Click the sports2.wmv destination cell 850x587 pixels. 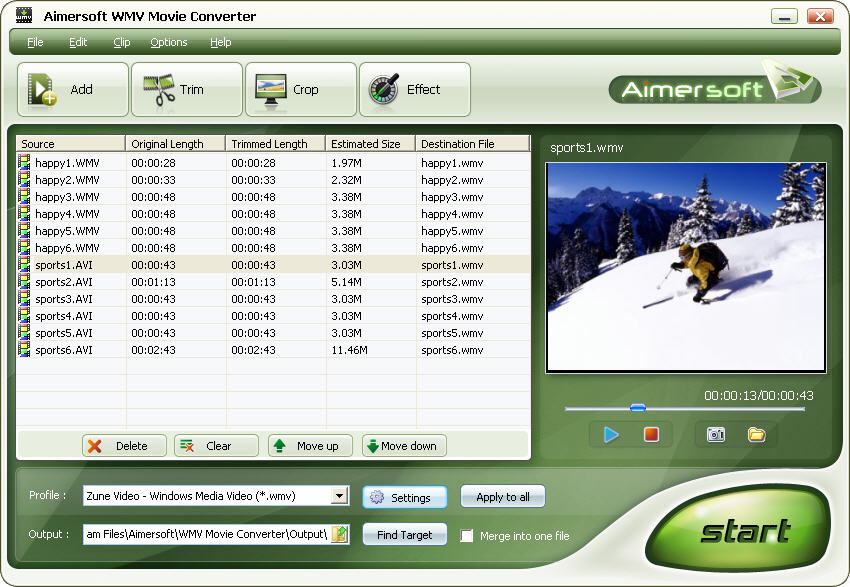(452, 282)
